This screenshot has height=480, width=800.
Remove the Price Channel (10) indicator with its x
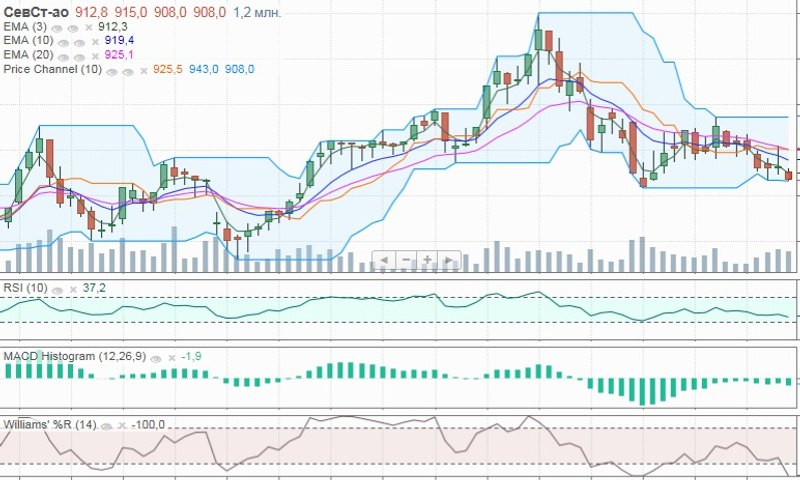144,71
